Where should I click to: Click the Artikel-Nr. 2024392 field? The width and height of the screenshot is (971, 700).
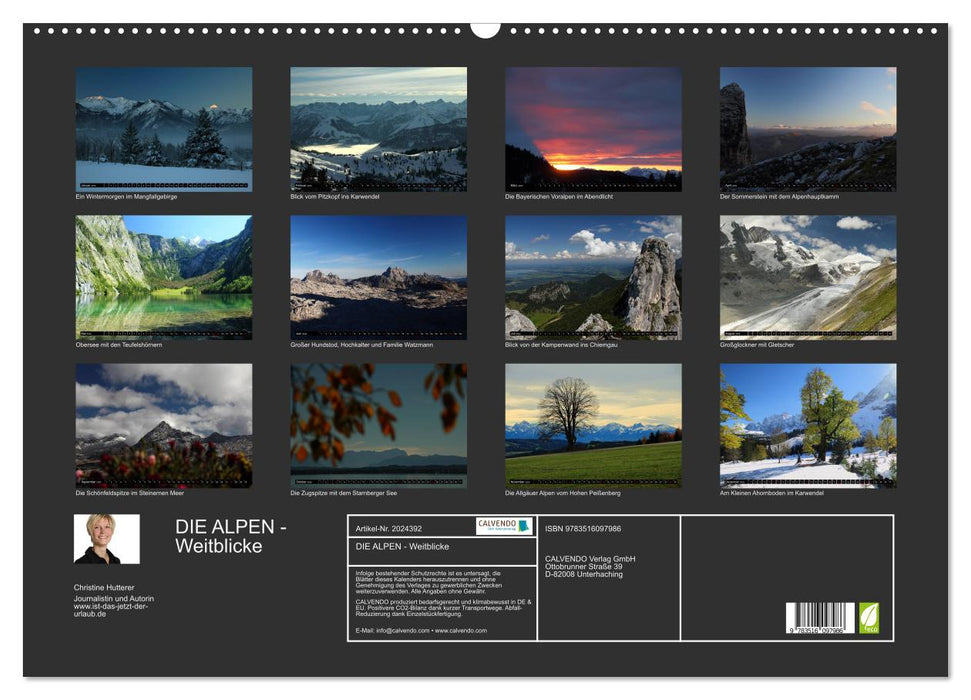click(390, 530)
